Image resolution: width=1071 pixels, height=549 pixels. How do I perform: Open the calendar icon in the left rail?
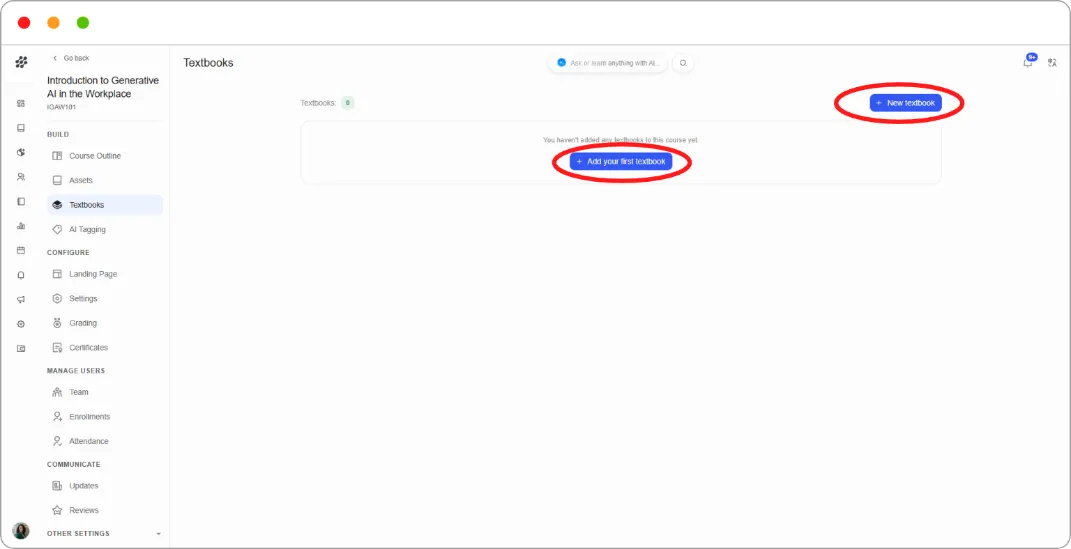tap(21, 250)
